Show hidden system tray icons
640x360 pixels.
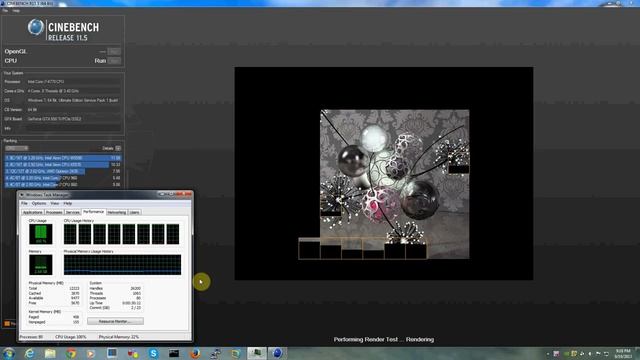coord(548,354)
